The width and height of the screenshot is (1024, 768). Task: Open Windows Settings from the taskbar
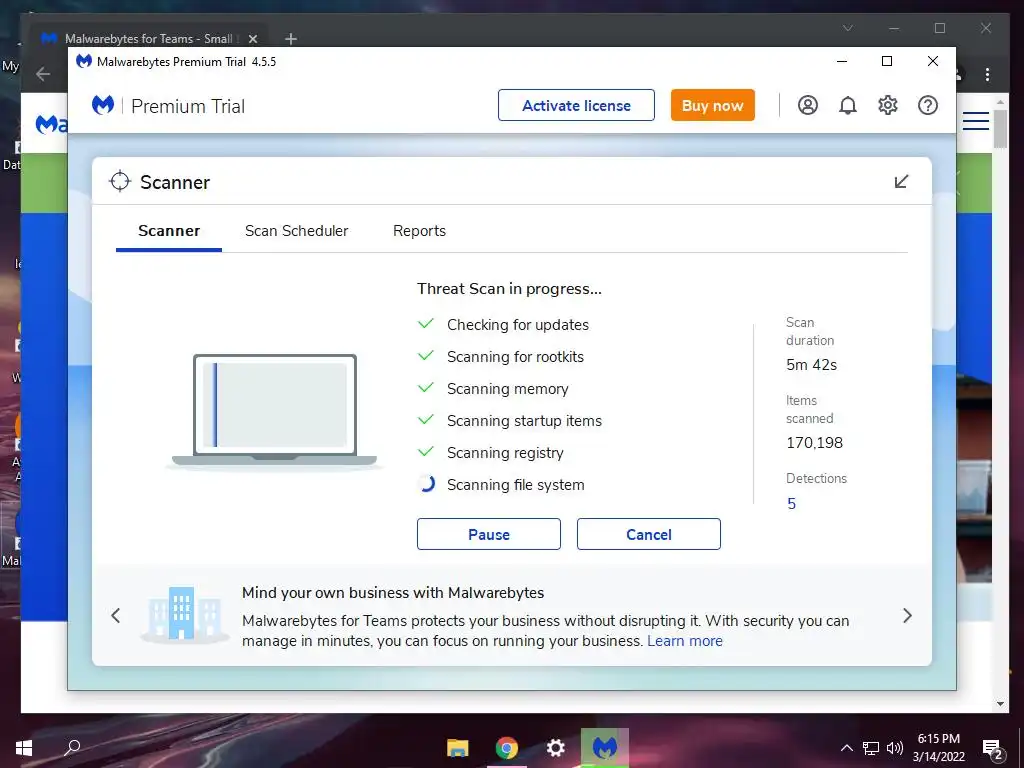(556, 748)
